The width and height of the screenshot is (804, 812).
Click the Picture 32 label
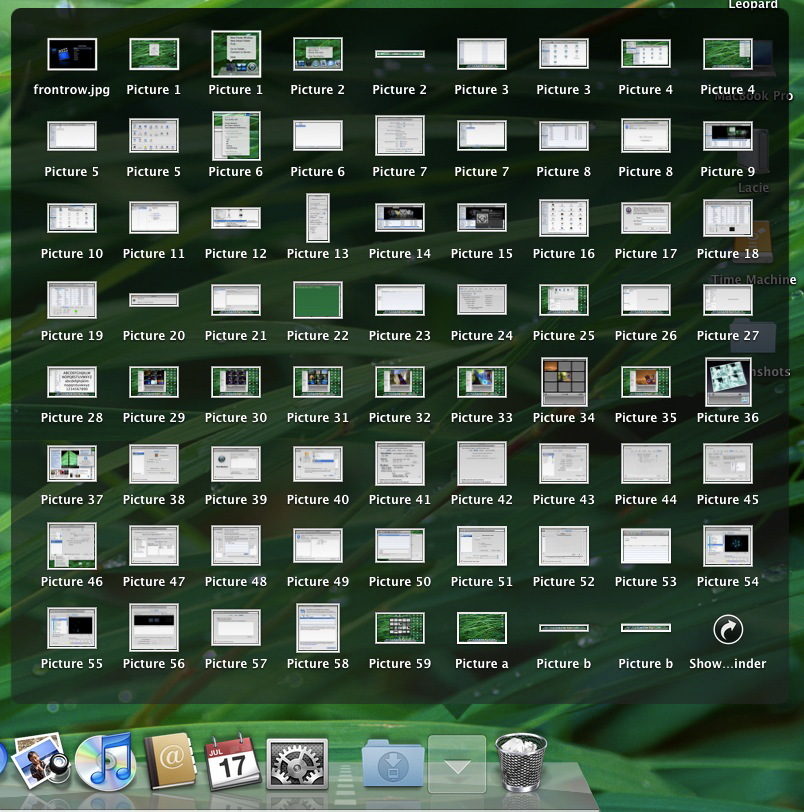coord(400,417)
